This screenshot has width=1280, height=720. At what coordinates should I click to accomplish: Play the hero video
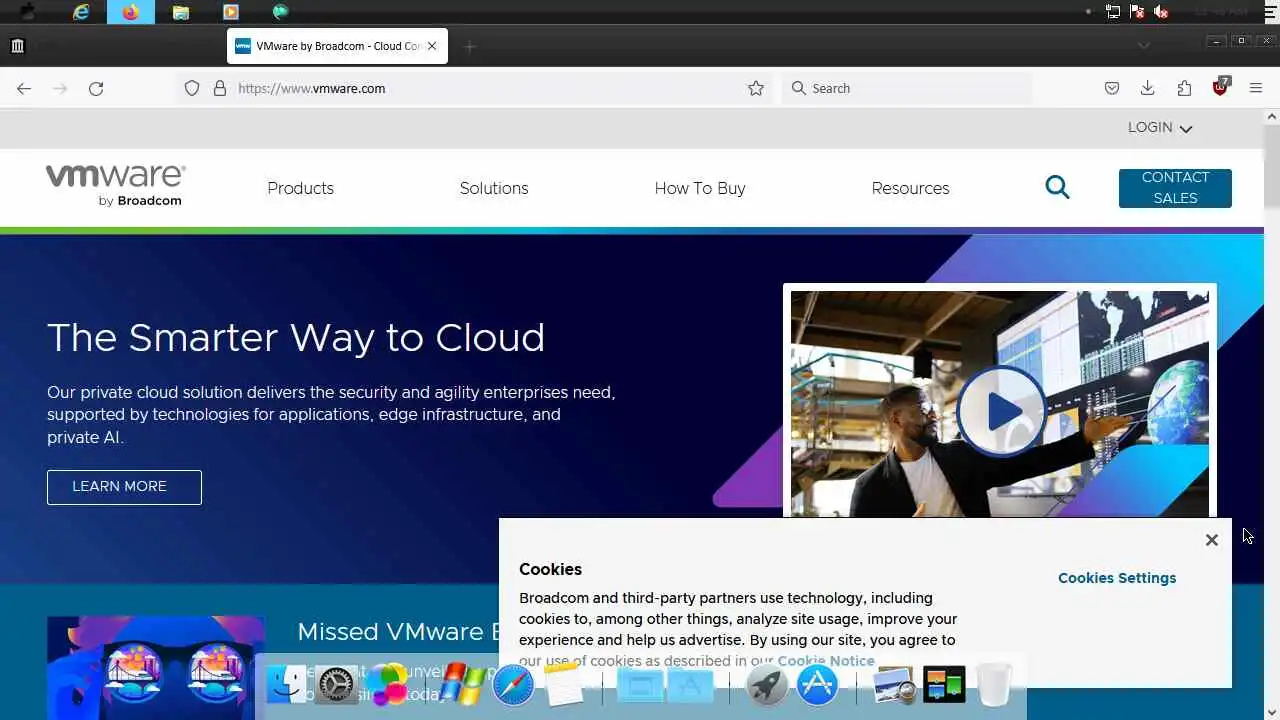pyautogui.click(x=1000, y=410)
